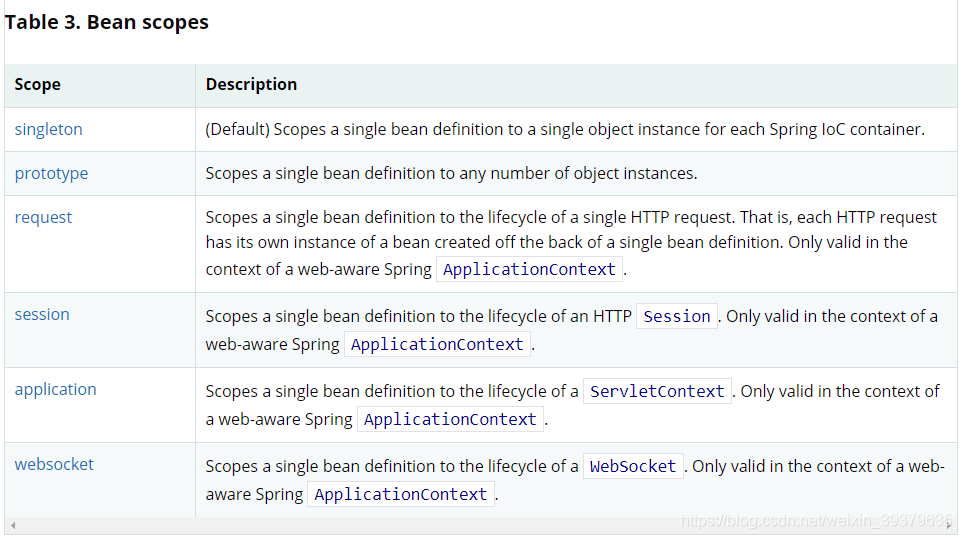Click the singleton description text
The height and width of the screenshot is (539, 962).
(565, 129)
